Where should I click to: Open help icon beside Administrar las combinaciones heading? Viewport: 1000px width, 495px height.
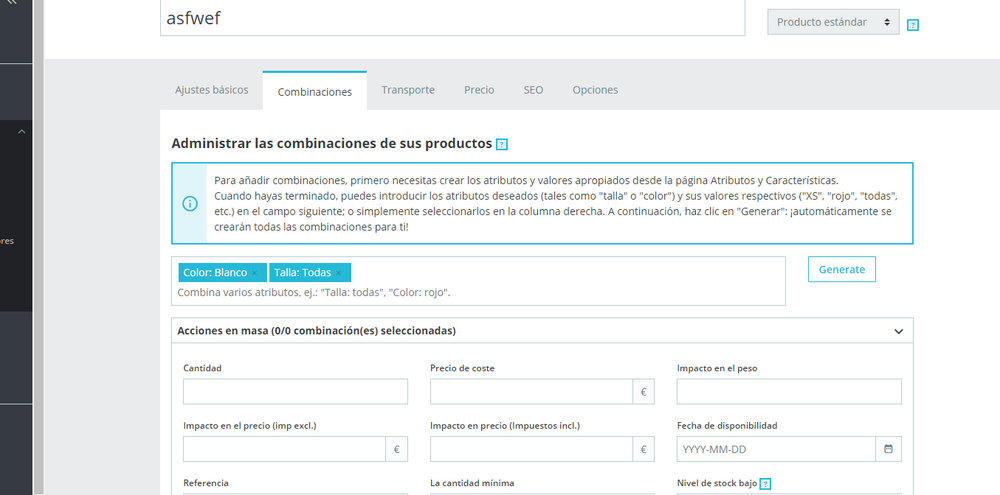(502, 144)
